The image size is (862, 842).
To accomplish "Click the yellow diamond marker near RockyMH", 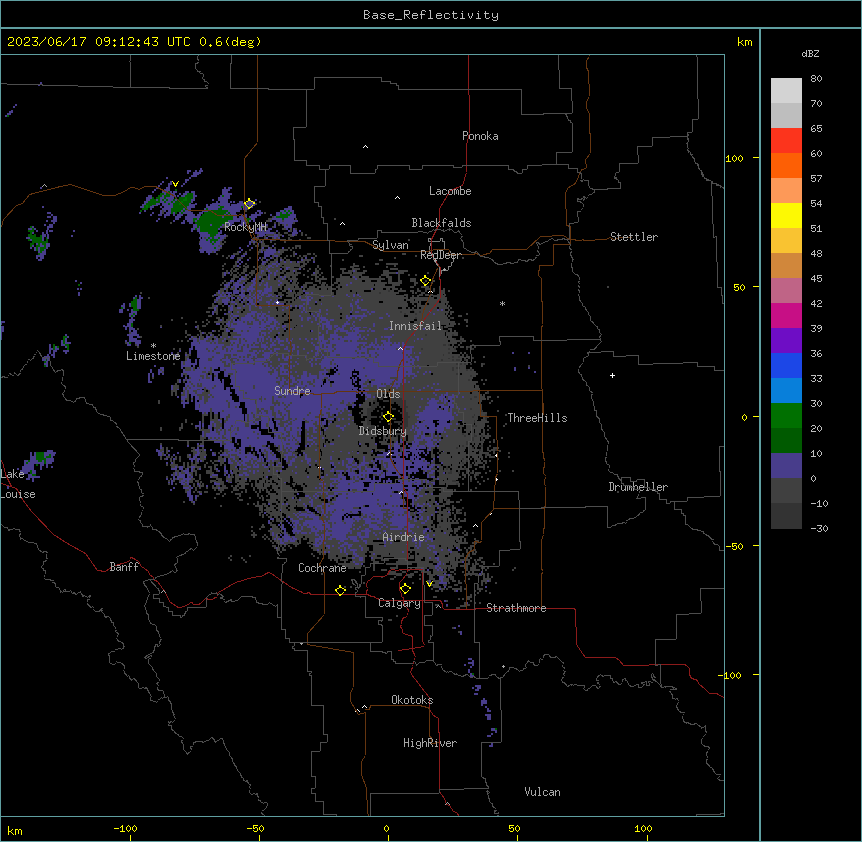I will point(250,204).
